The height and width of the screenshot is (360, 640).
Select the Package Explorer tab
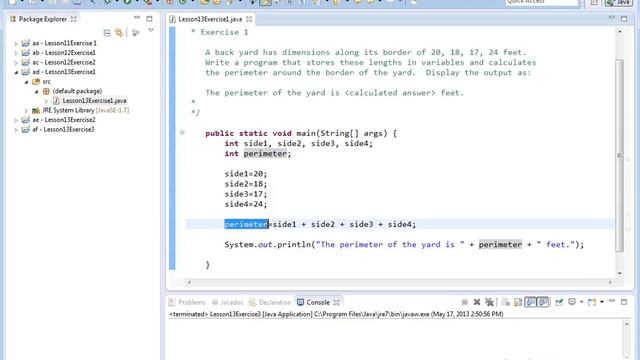pyautogui.click(x=42, y=19)
